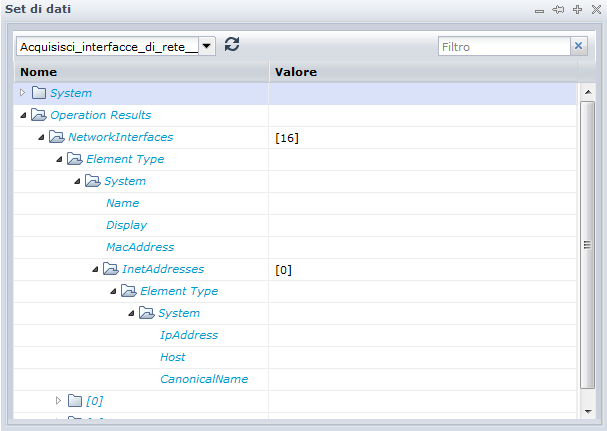607x431 pixels.
Task: Click the vertical scrollbar down arrow
Action: [588, 411]
